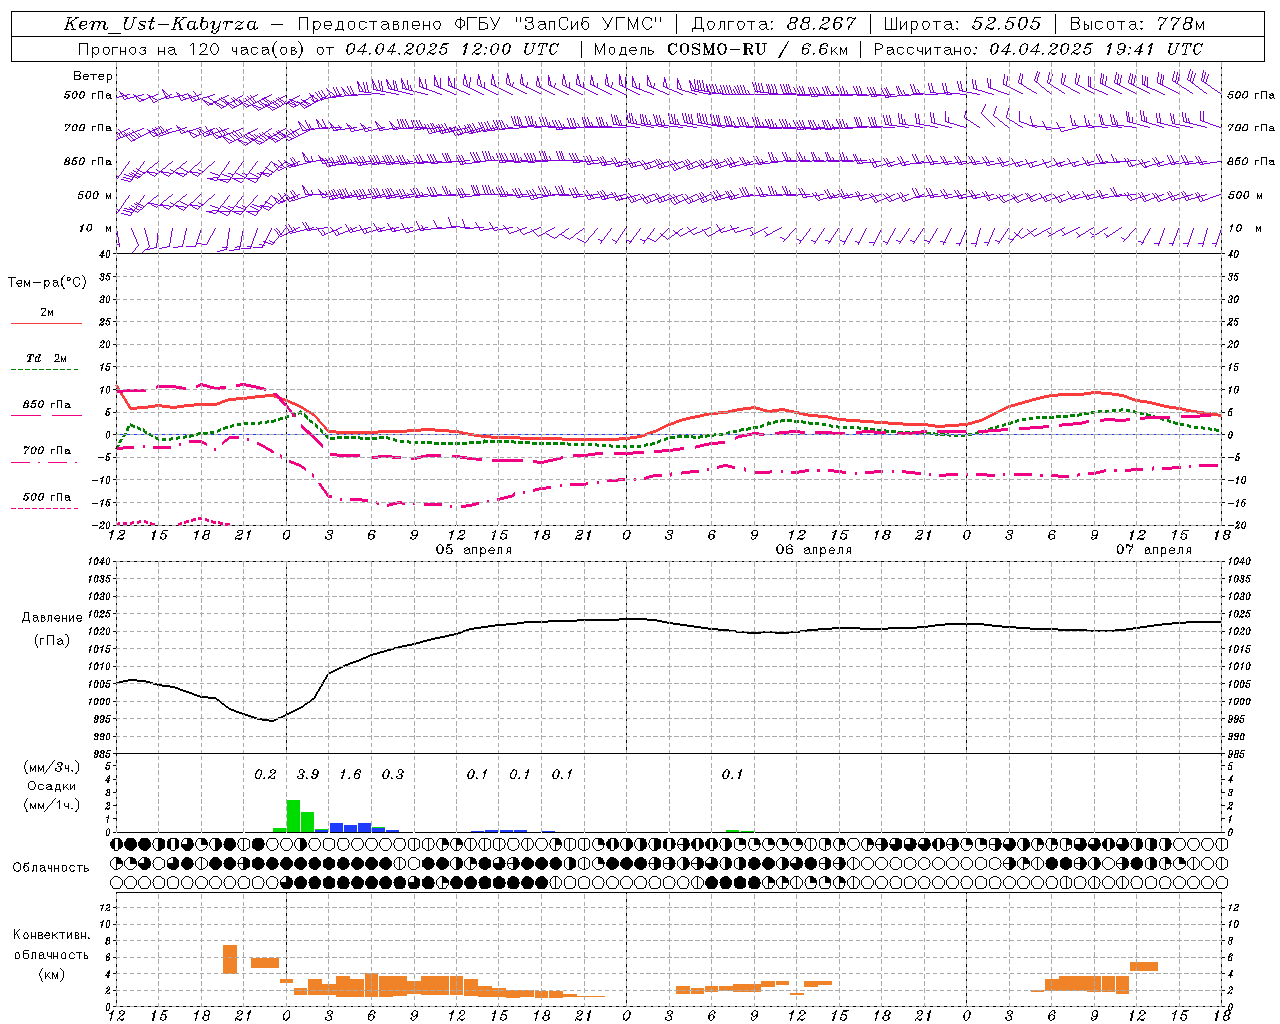Click the Прогноз на 120 часа(ов) label

192,49
